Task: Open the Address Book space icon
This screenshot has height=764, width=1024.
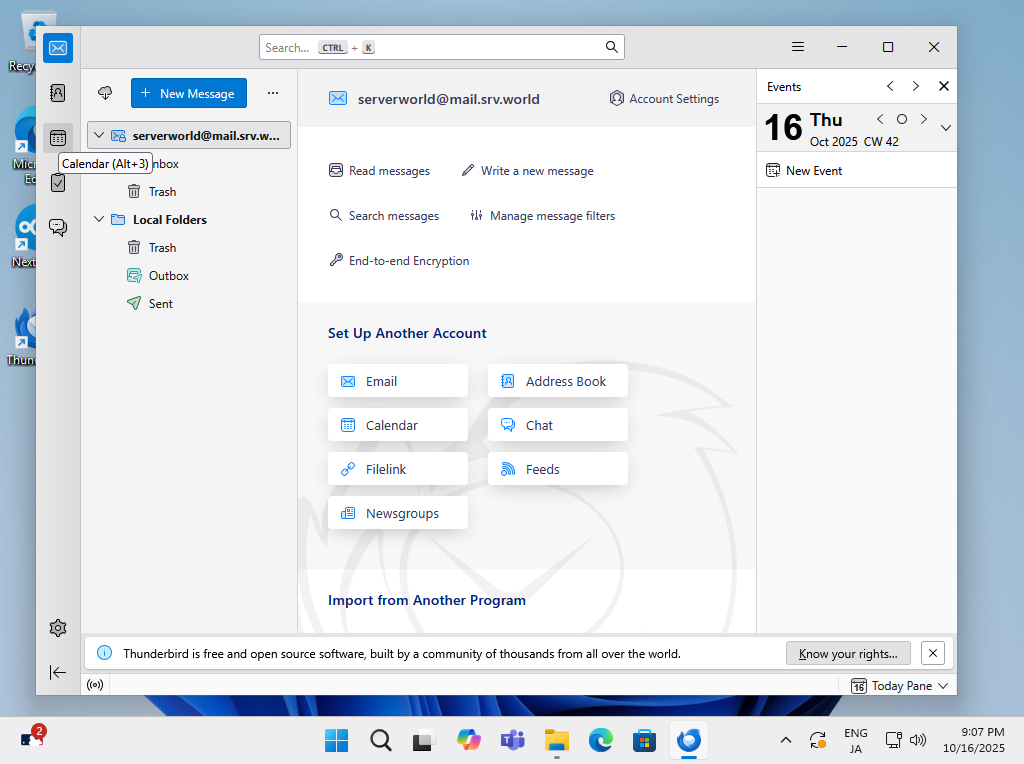Action: [58, 93]
